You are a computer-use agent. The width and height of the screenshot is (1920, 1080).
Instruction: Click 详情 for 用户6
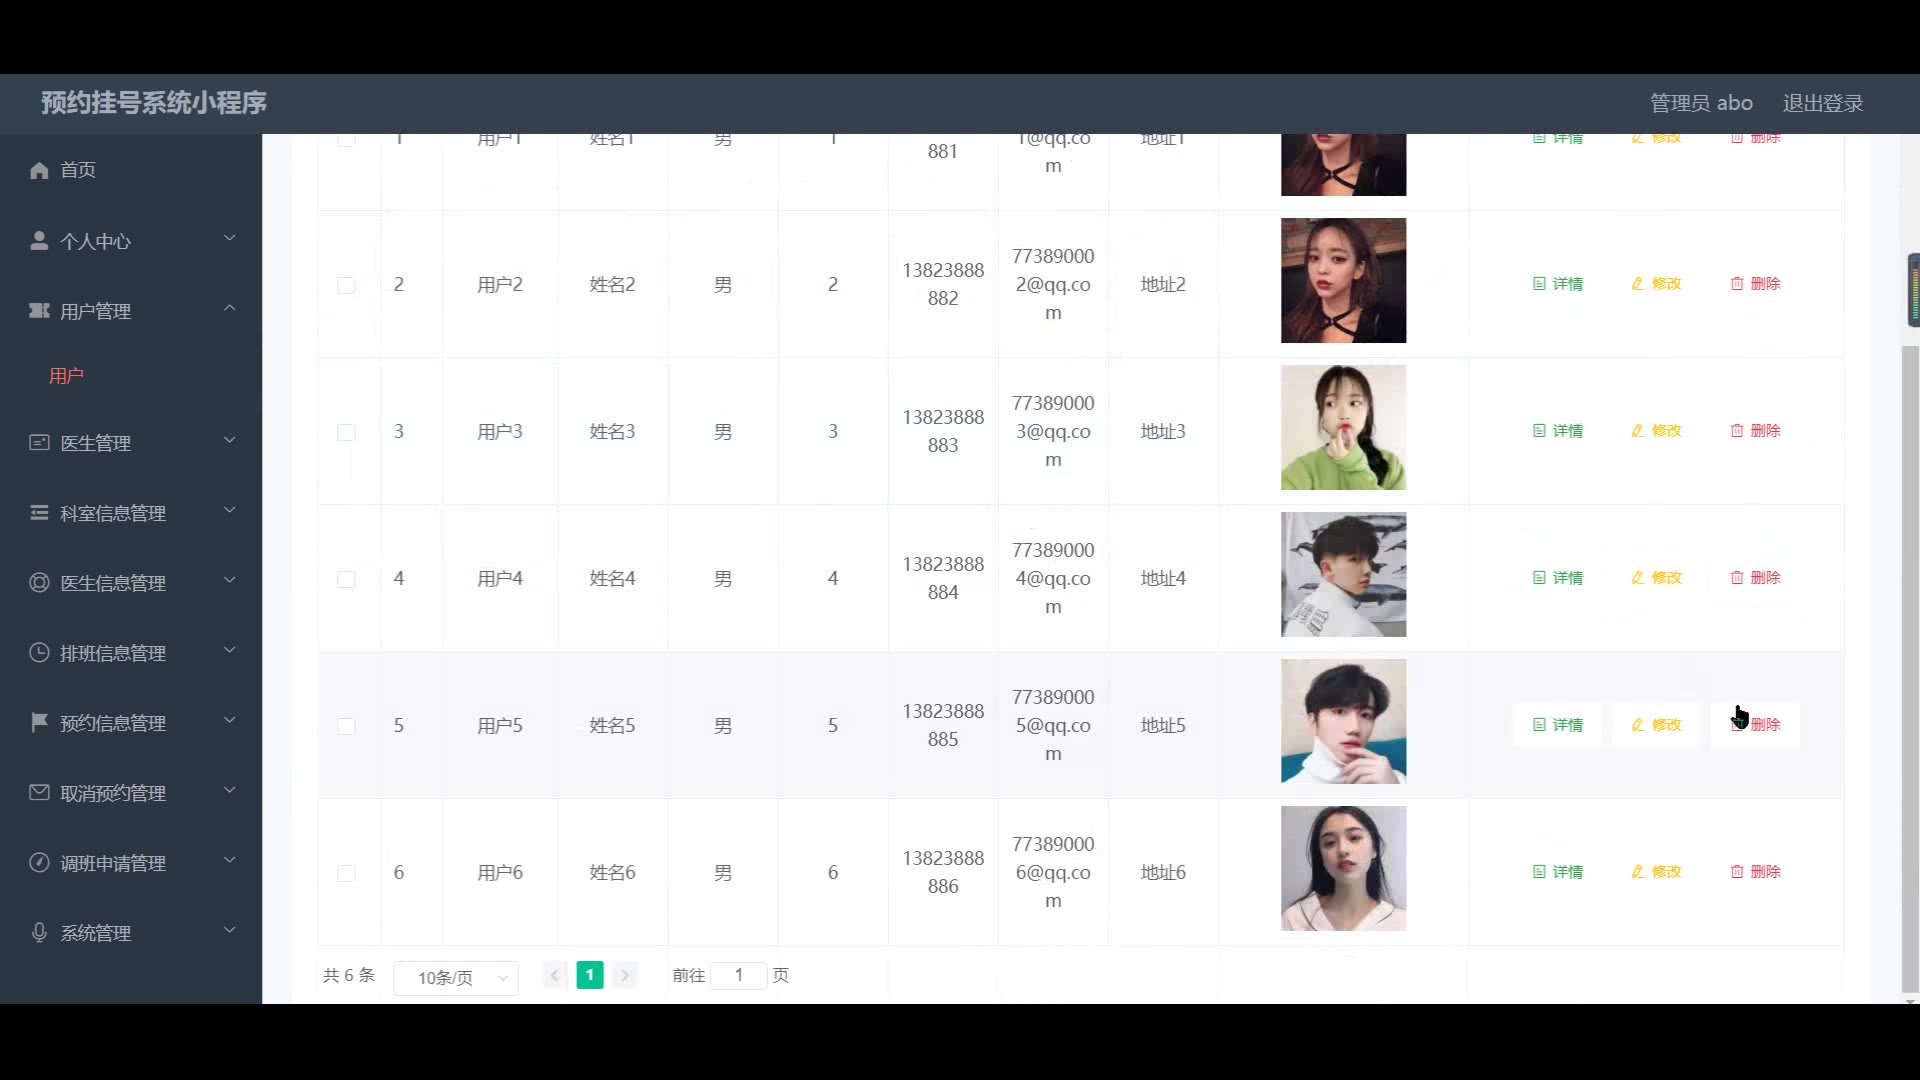click(x=1557, y=872)
